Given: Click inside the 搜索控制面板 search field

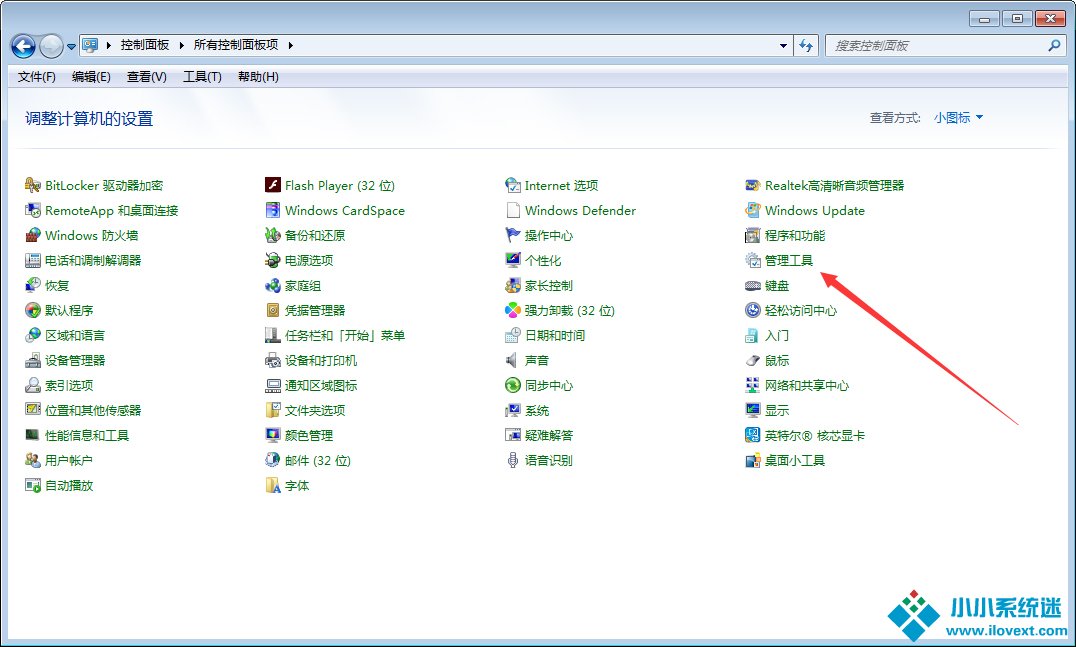Looking at the screenshot, I should coord(935,46).
